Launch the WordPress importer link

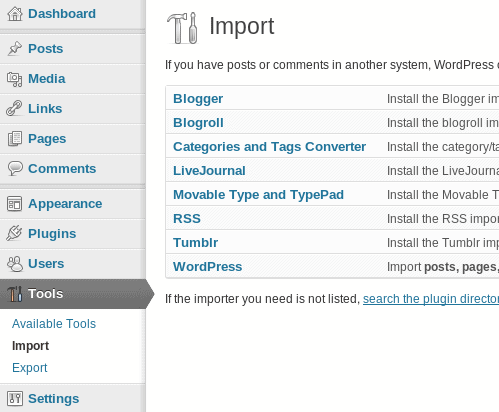click(x=207, y=267)
